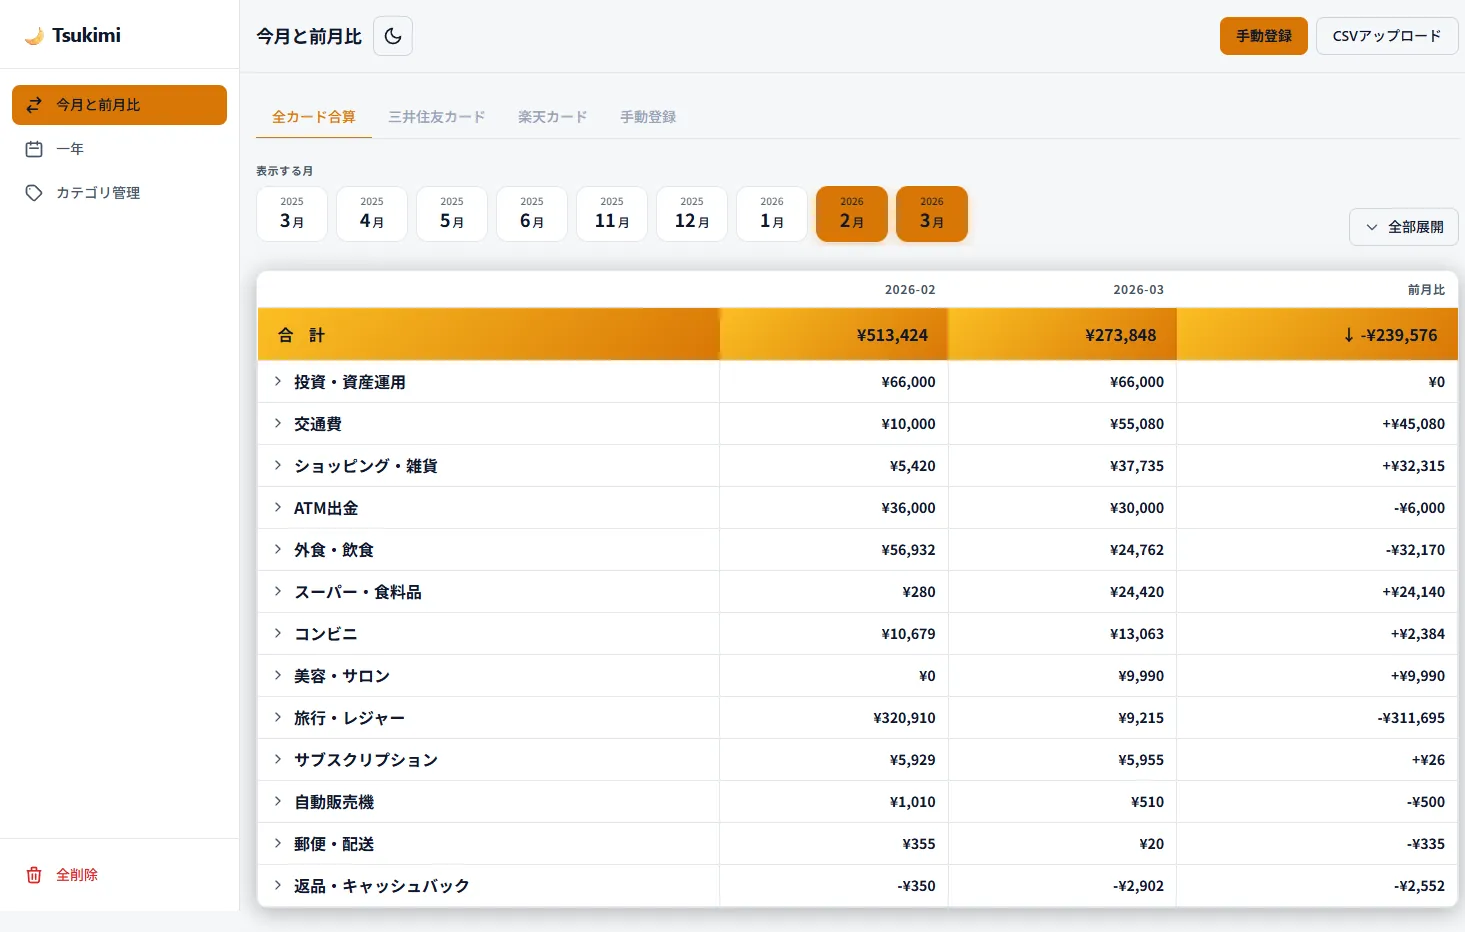The width and height of the screenshot is (1465, 932).
Task: Click the trash icon beside 全削除
Action: (34, 875)
